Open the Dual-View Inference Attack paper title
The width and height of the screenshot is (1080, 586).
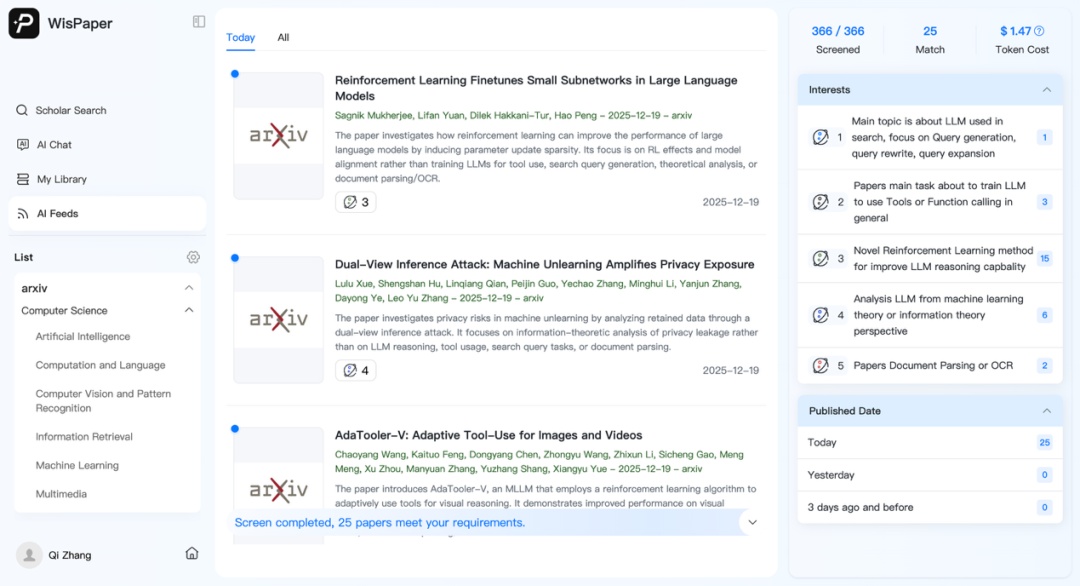(x=544, y=264)
